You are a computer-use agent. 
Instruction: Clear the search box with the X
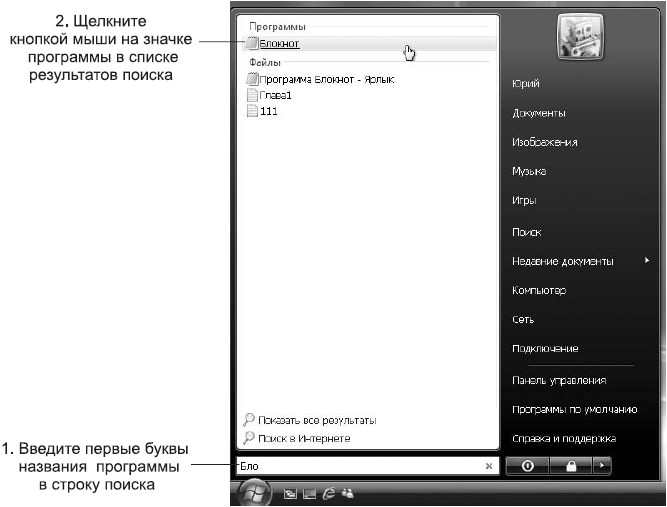coord(489,466)
